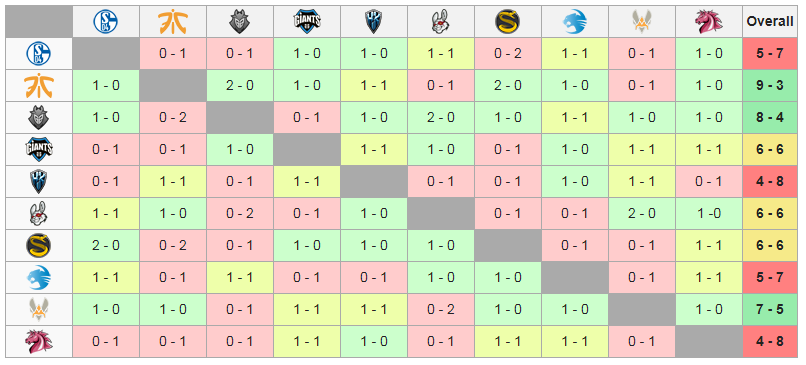The image size is (806, 365).
Task: Click Fnatic's 2 - 0 result against G2
Action: 240,85
